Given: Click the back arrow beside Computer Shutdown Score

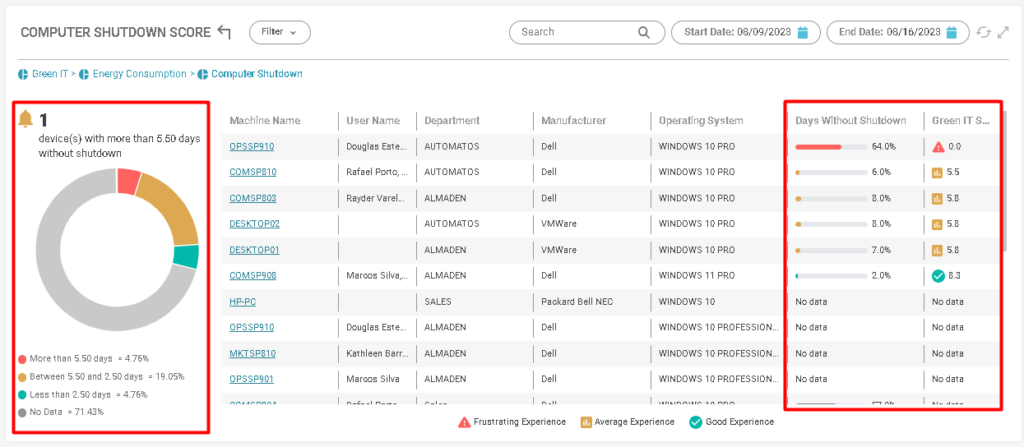Looking at the screenshot, I should pos(224,32).
